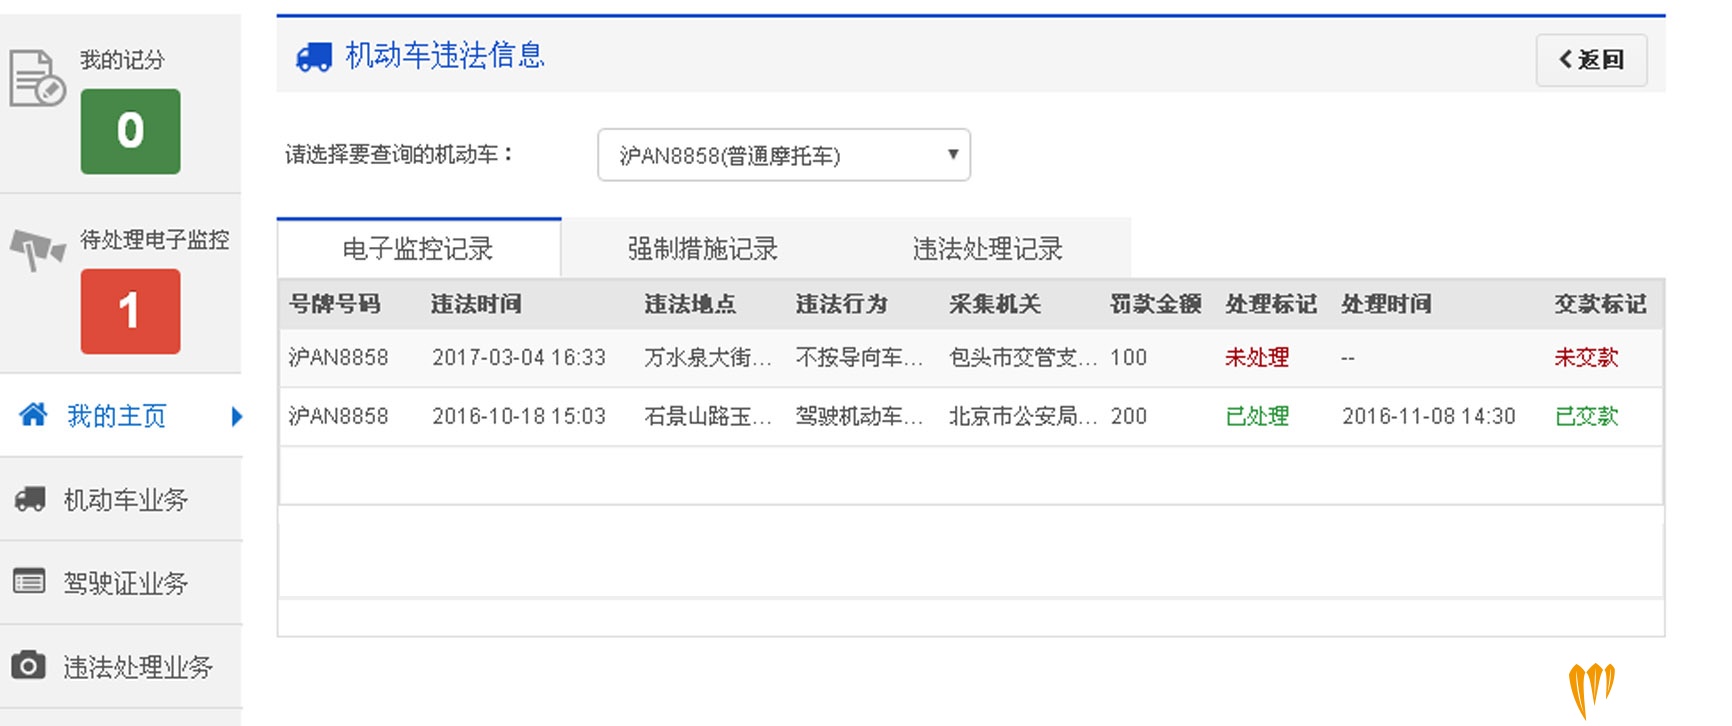Click the 返回 back button
Image resolution: width=1732 pixels, height=726 pixels.
[1591, 60]
